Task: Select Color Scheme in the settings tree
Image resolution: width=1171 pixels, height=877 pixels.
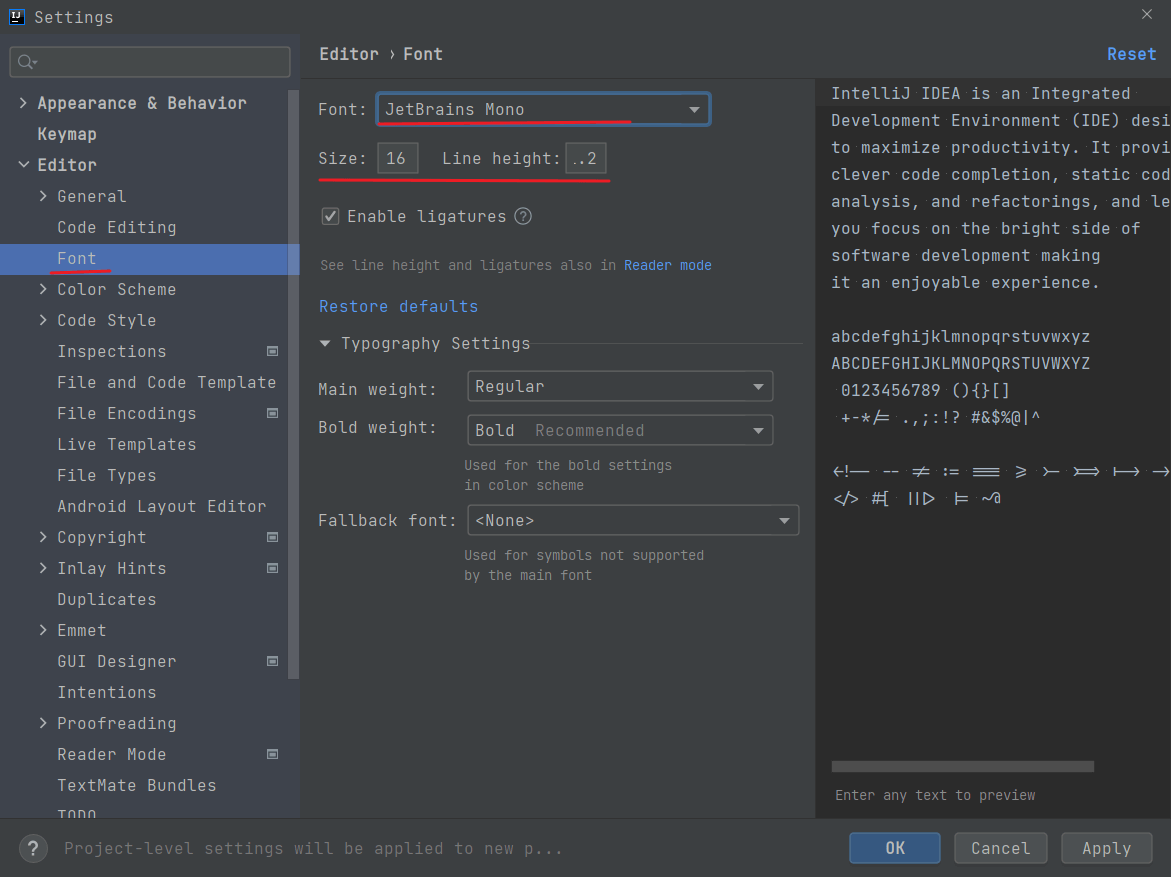Action: (116, 289)
